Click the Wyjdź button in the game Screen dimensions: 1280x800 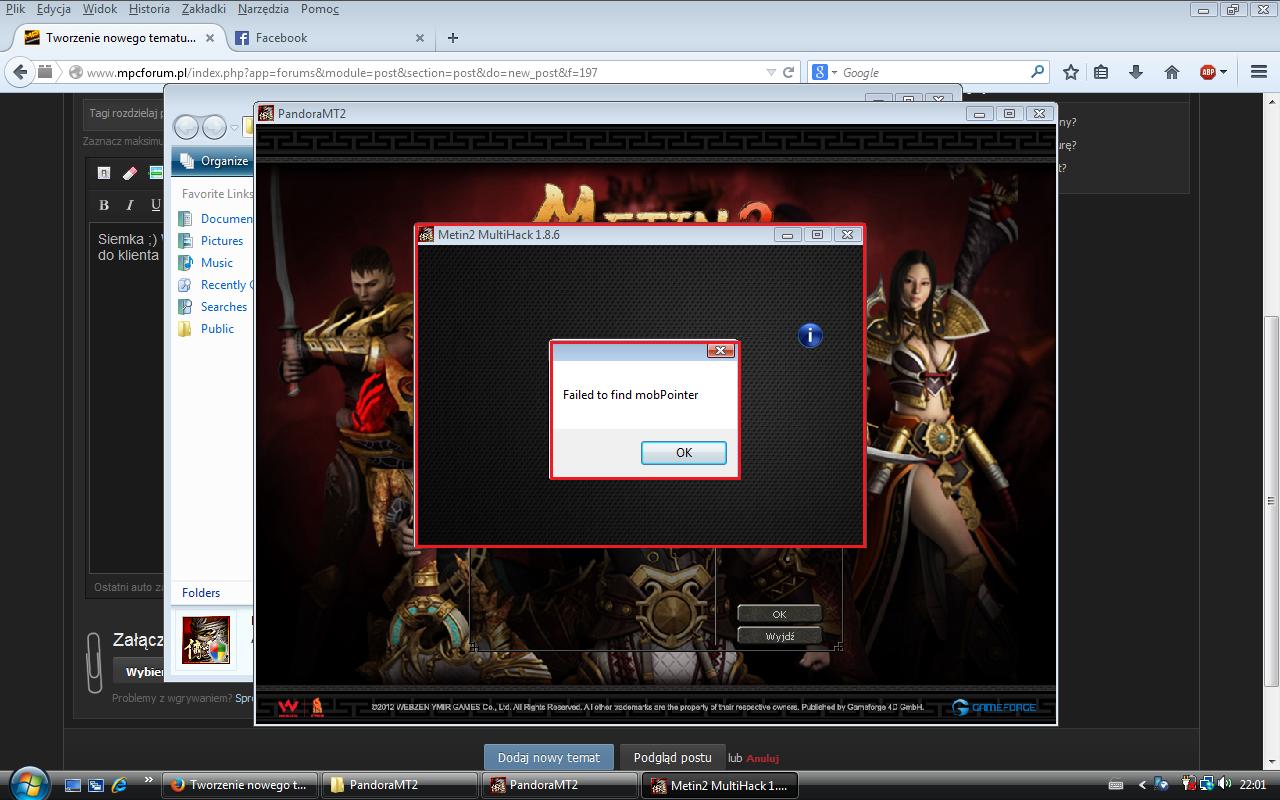779,635
